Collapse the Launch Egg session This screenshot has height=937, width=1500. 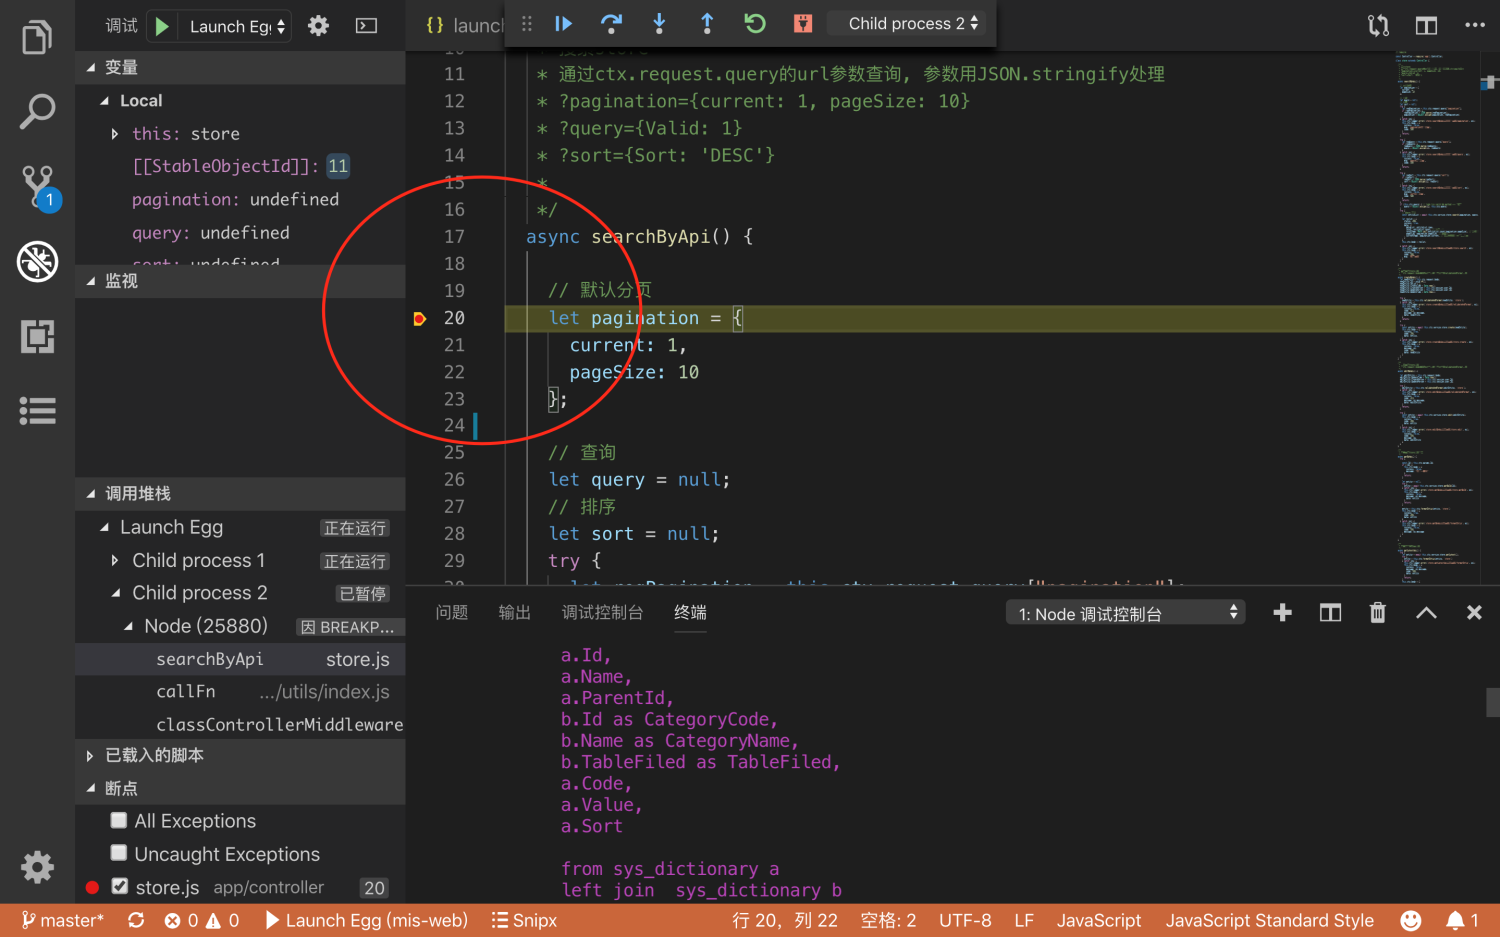click(104, 527)
